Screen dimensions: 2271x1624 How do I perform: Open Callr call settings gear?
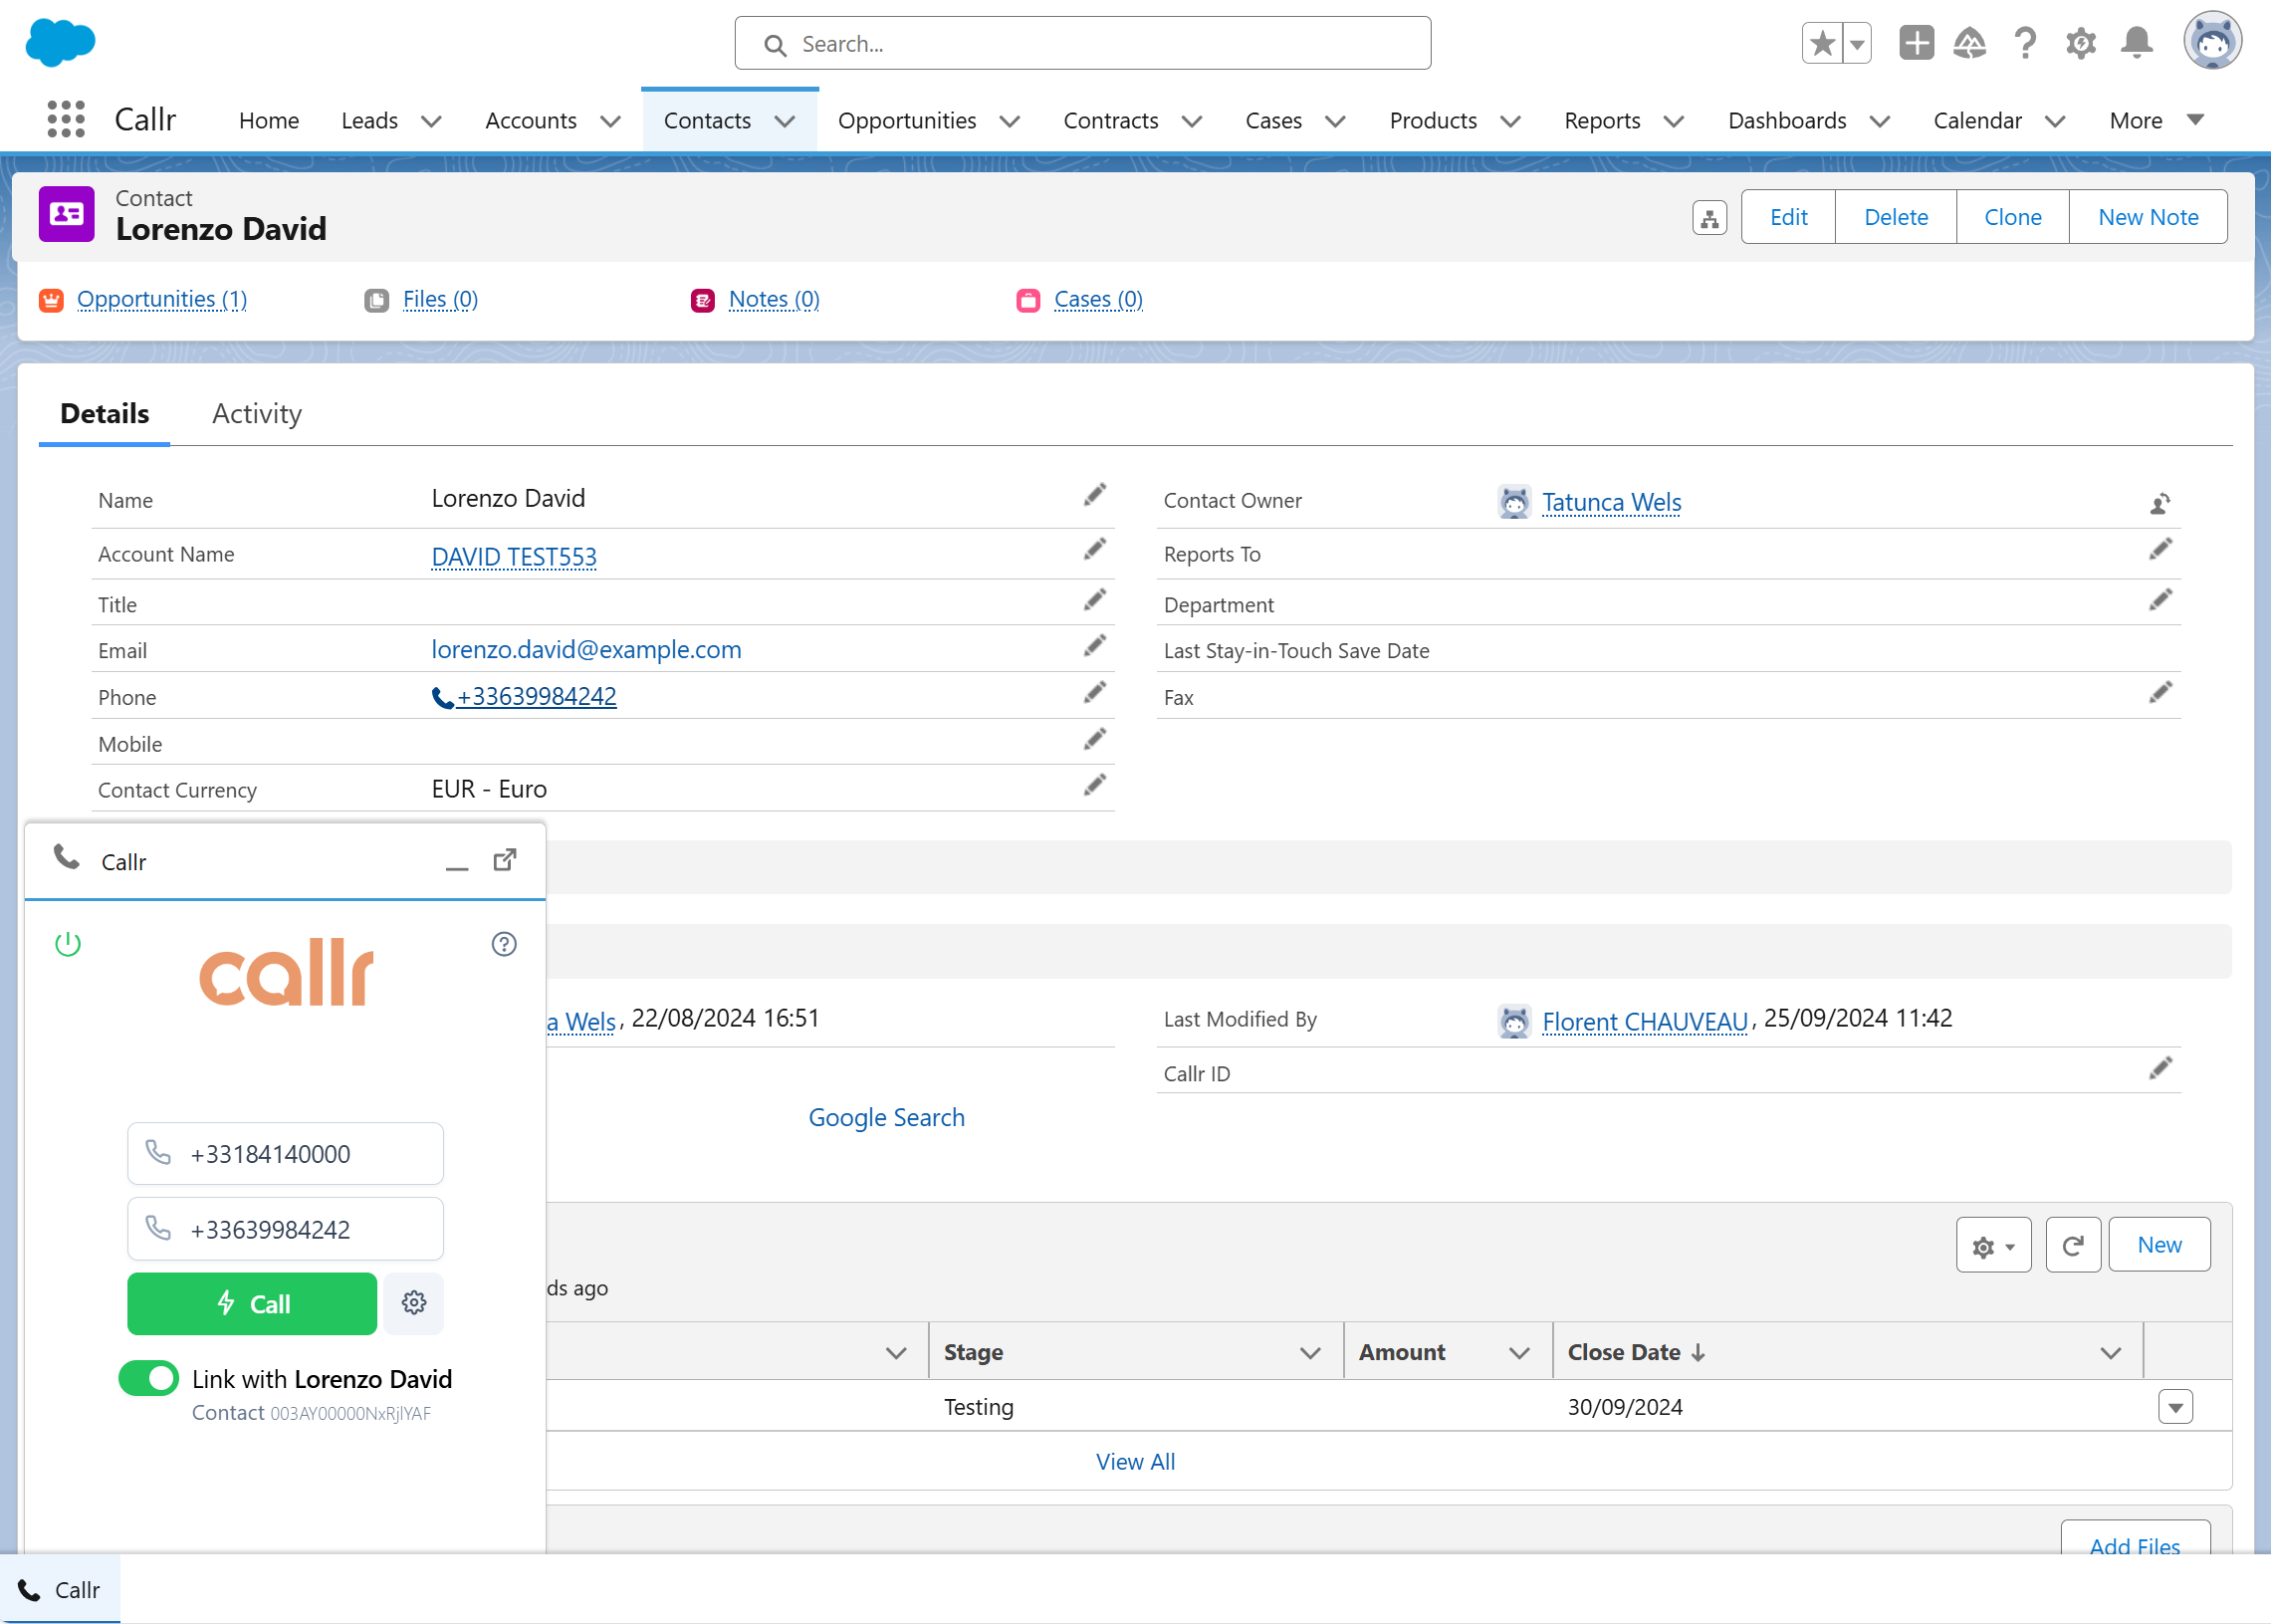click(x=414, y=1303)
